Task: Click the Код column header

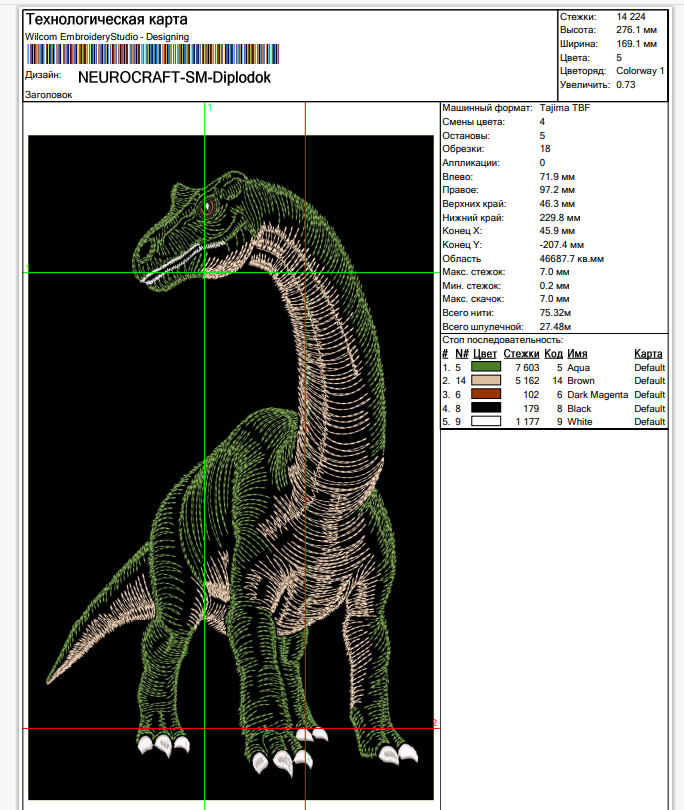Action: (x=553, y=354)
